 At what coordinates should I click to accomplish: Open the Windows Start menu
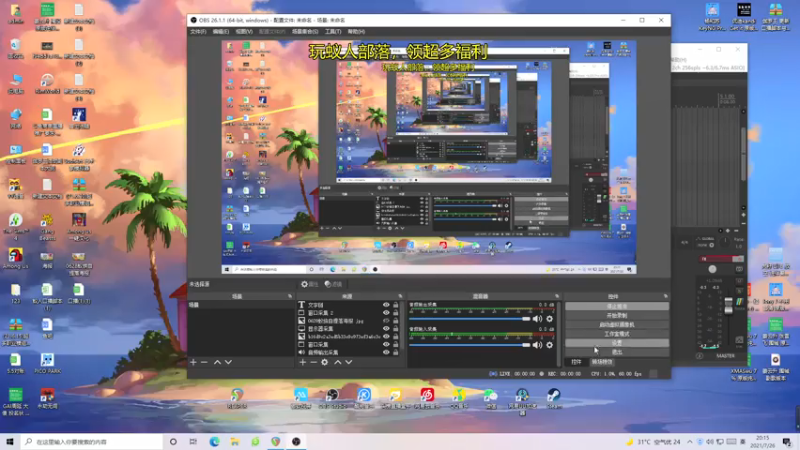point(10,442)
